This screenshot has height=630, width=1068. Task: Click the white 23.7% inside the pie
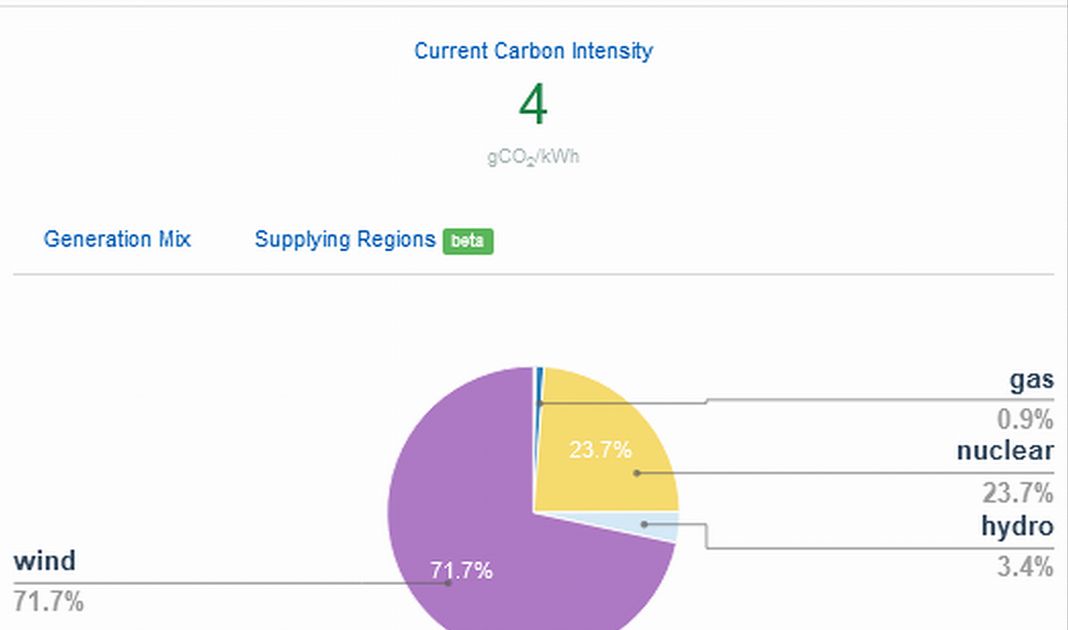pyautogui.click(x=600, y=450)
